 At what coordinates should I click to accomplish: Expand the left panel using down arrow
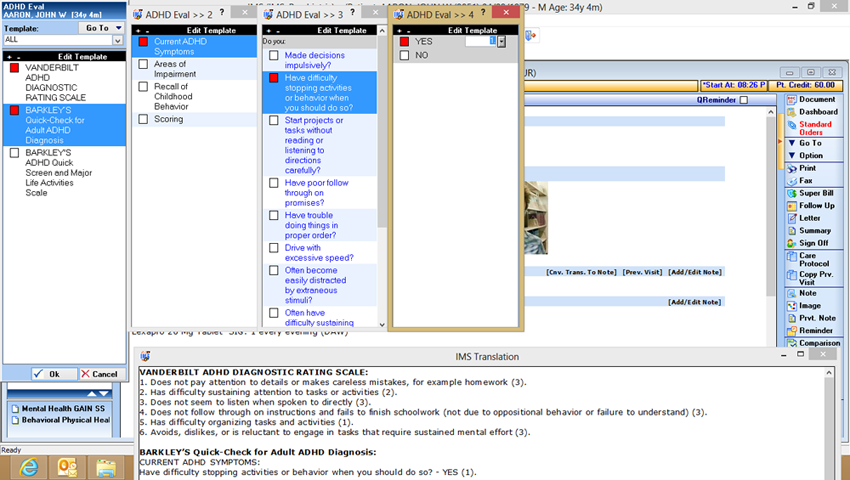point(103,393)
